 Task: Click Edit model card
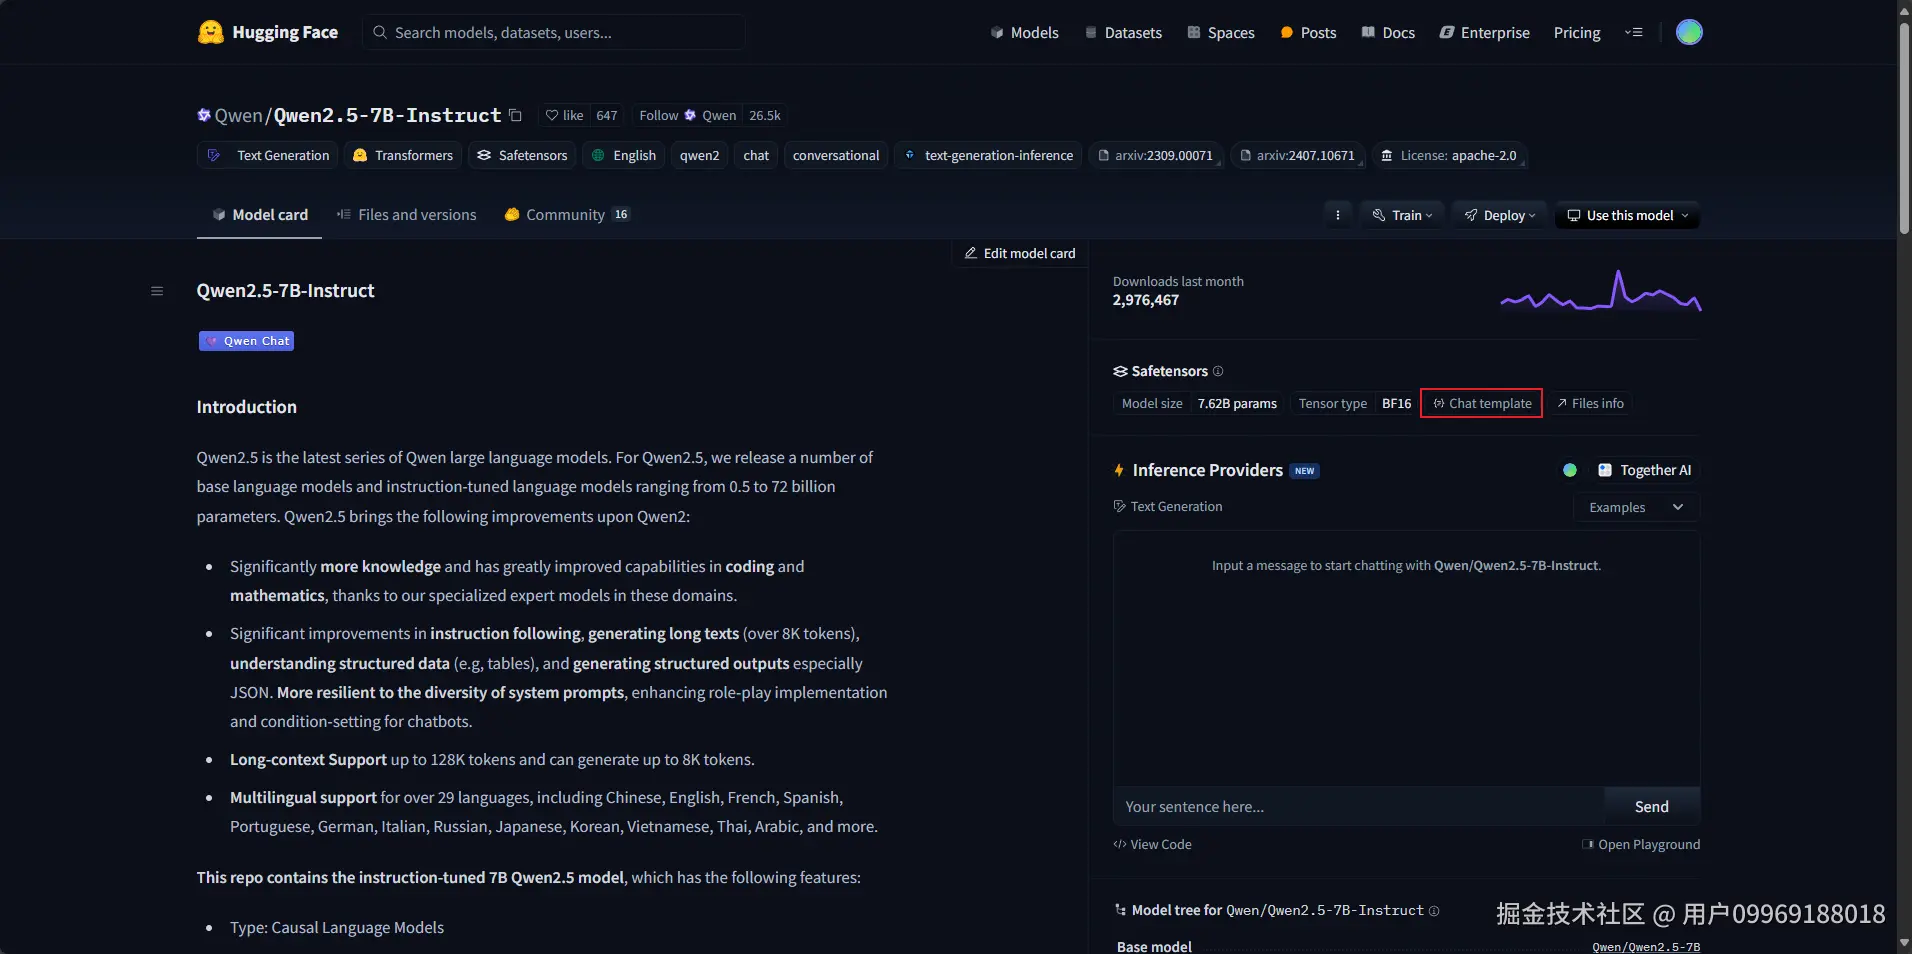1019,253
